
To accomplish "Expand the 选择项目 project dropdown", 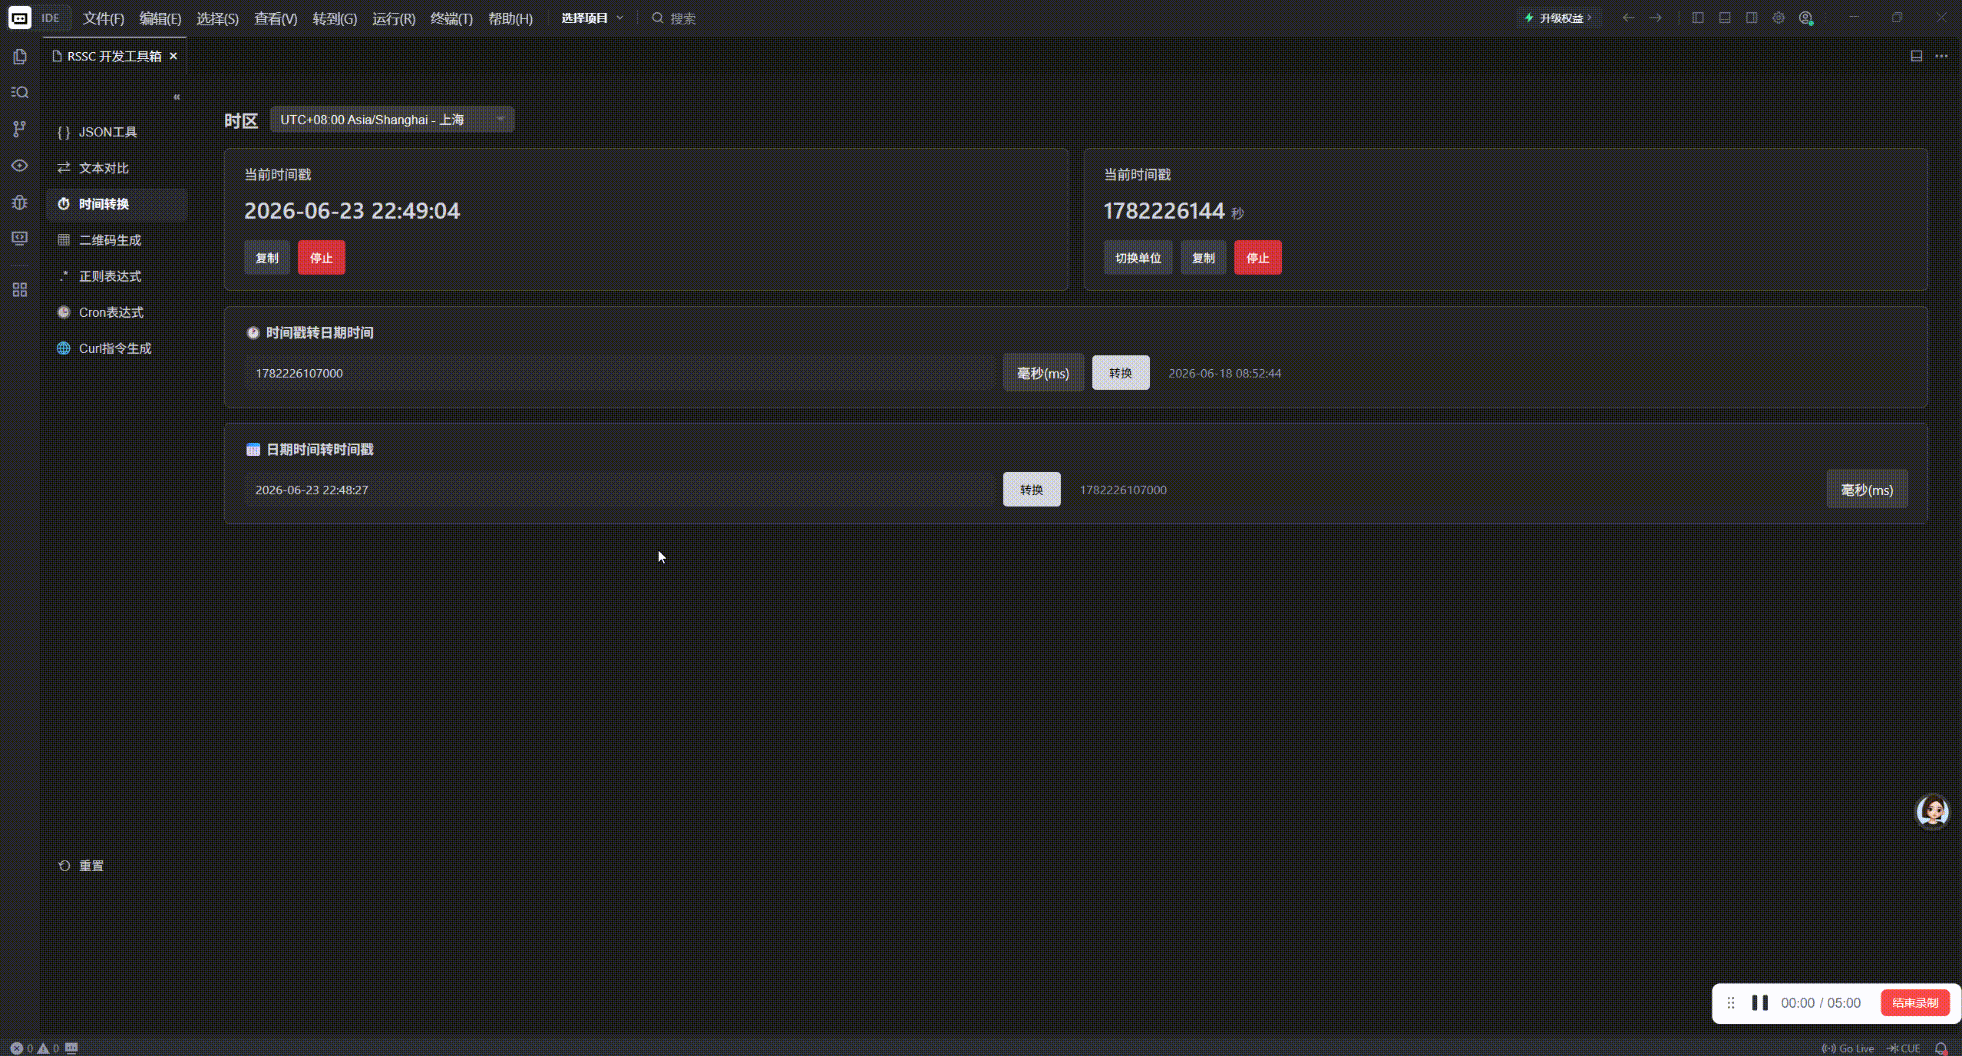I will (592, 18).
